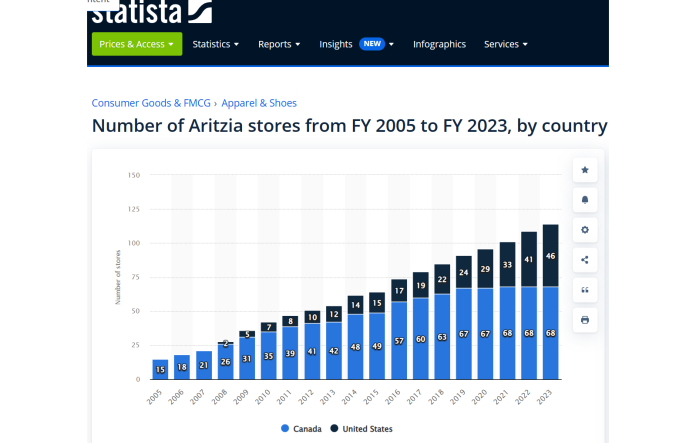
Task: Click the 2008 Canada segment labeled 26
Action: pos(225,362)
